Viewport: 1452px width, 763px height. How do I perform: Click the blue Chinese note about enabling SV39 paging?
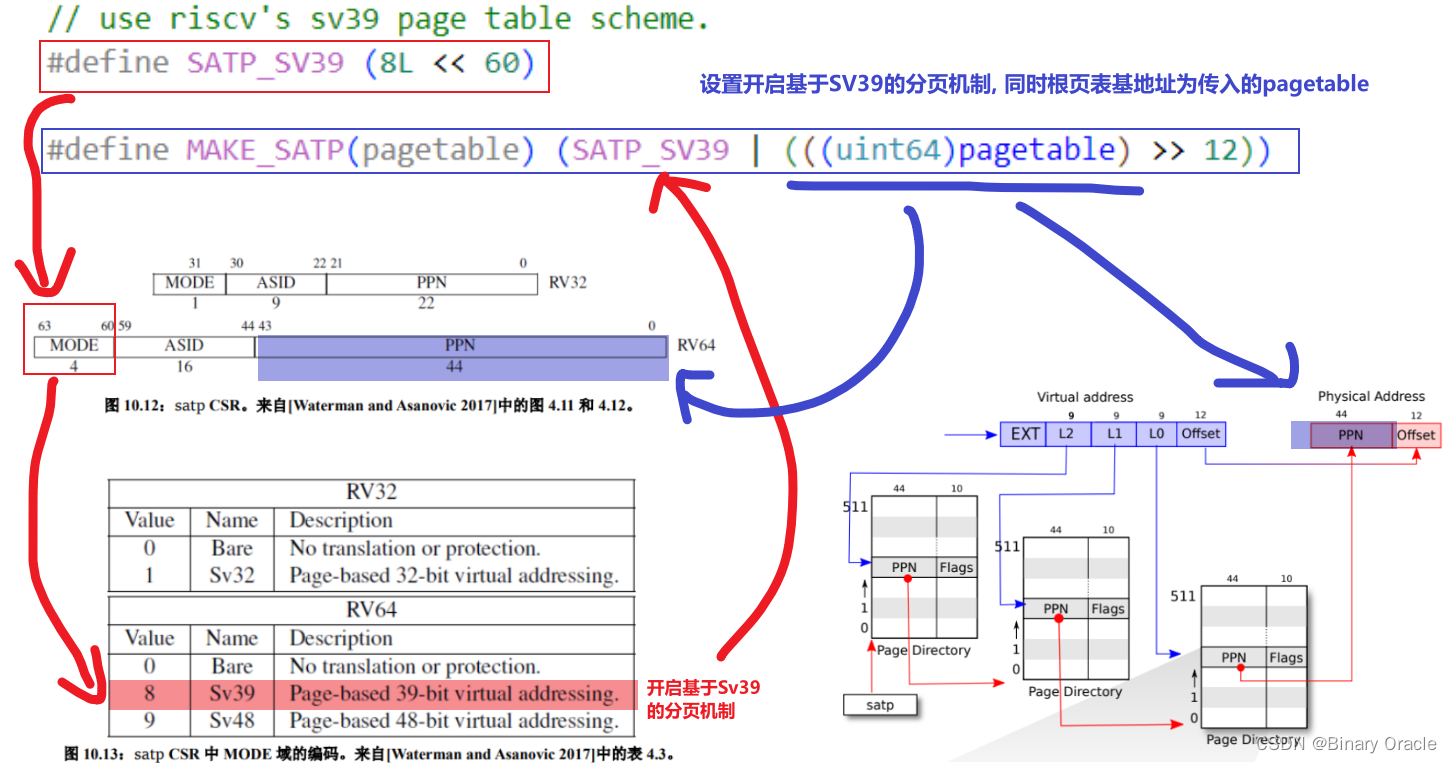click(1034, 84)
